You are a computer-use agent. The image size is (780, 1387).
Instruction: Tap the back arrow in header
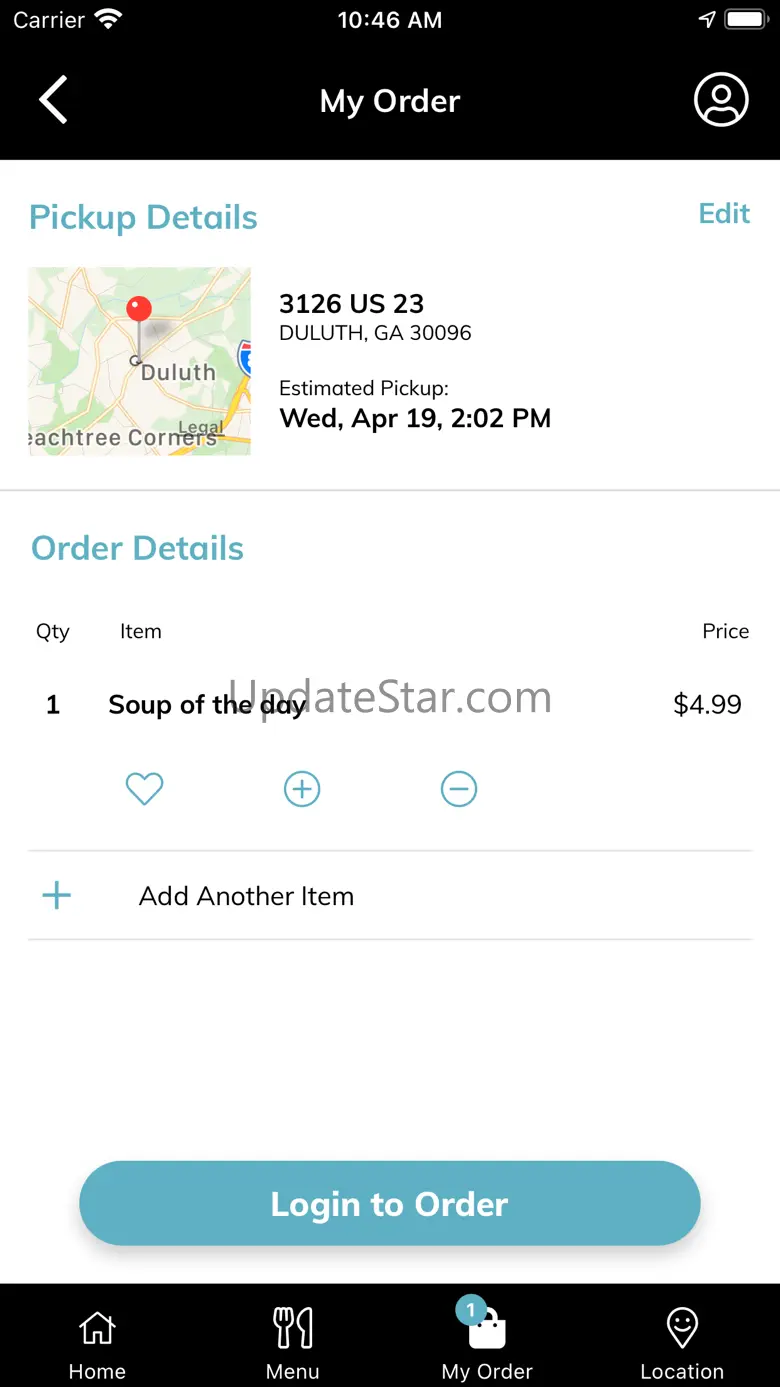click(x=53, y=100)
